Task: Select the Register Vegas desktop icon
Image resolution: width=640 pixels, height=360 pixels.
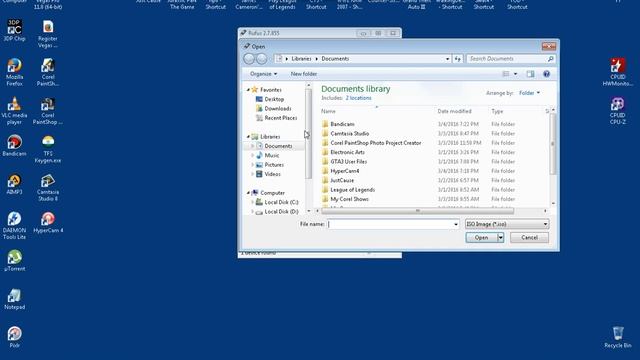Action: 48,33
